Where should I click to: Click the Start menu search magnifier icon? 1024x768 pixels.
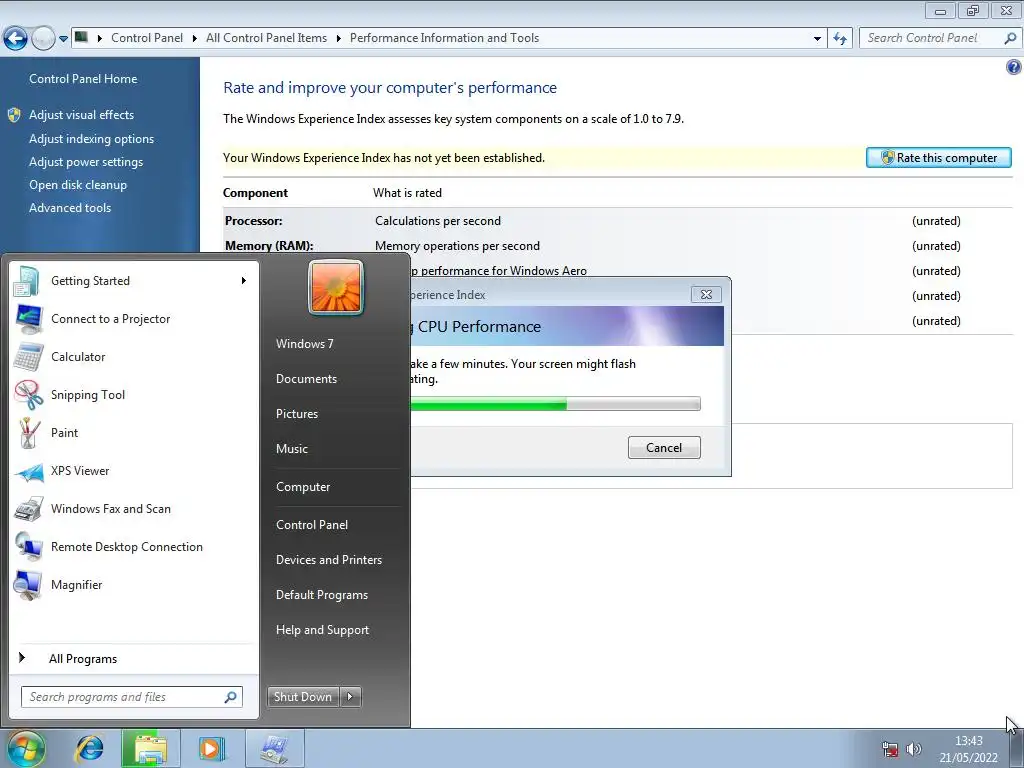point(231,697)
